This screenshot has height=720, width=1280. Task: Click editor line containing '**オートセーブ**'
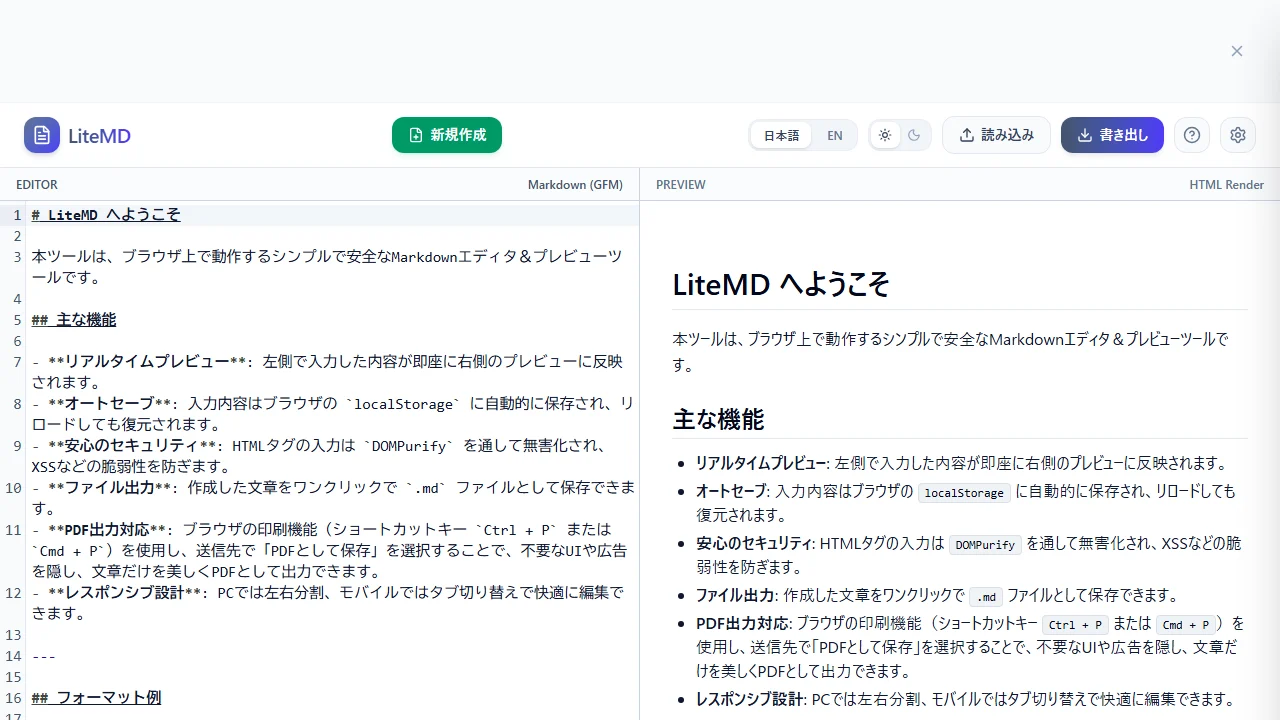[332, 414]
